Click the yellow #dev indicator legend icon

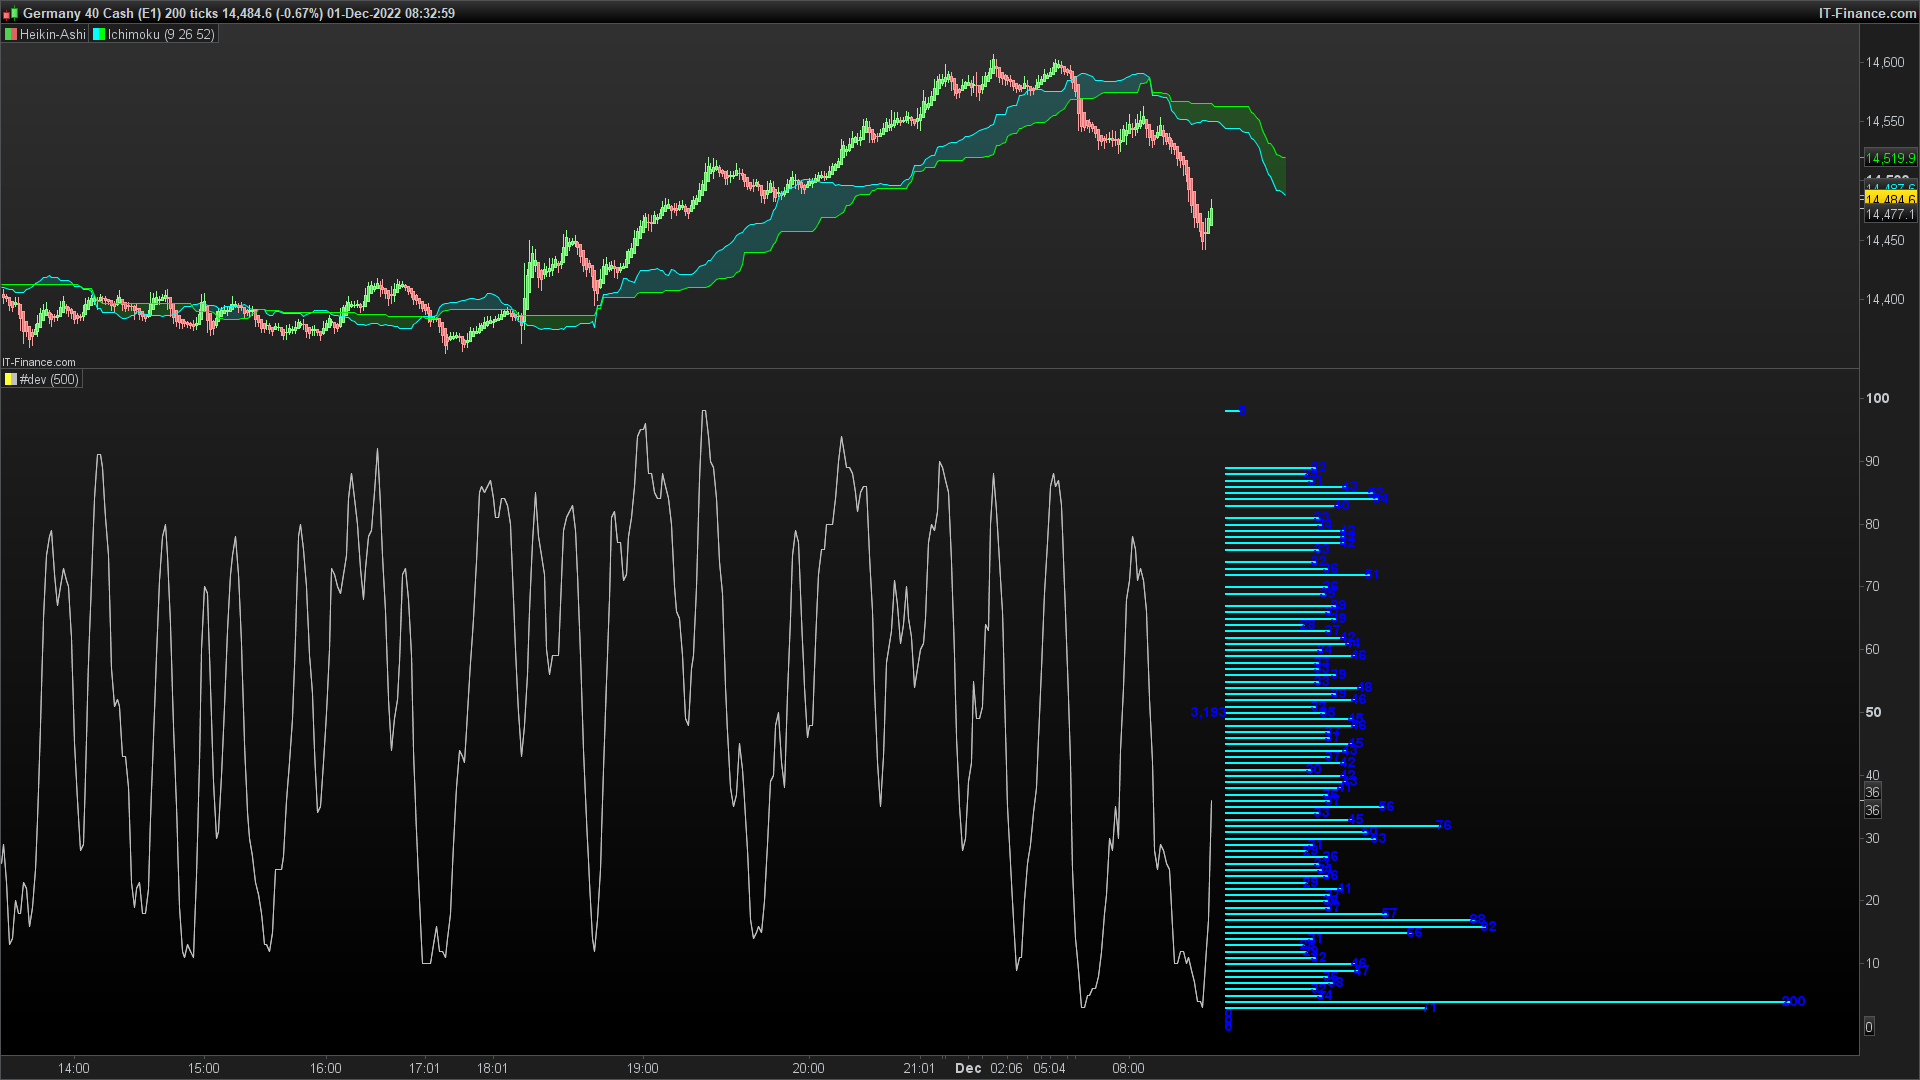tap(11, 380)
